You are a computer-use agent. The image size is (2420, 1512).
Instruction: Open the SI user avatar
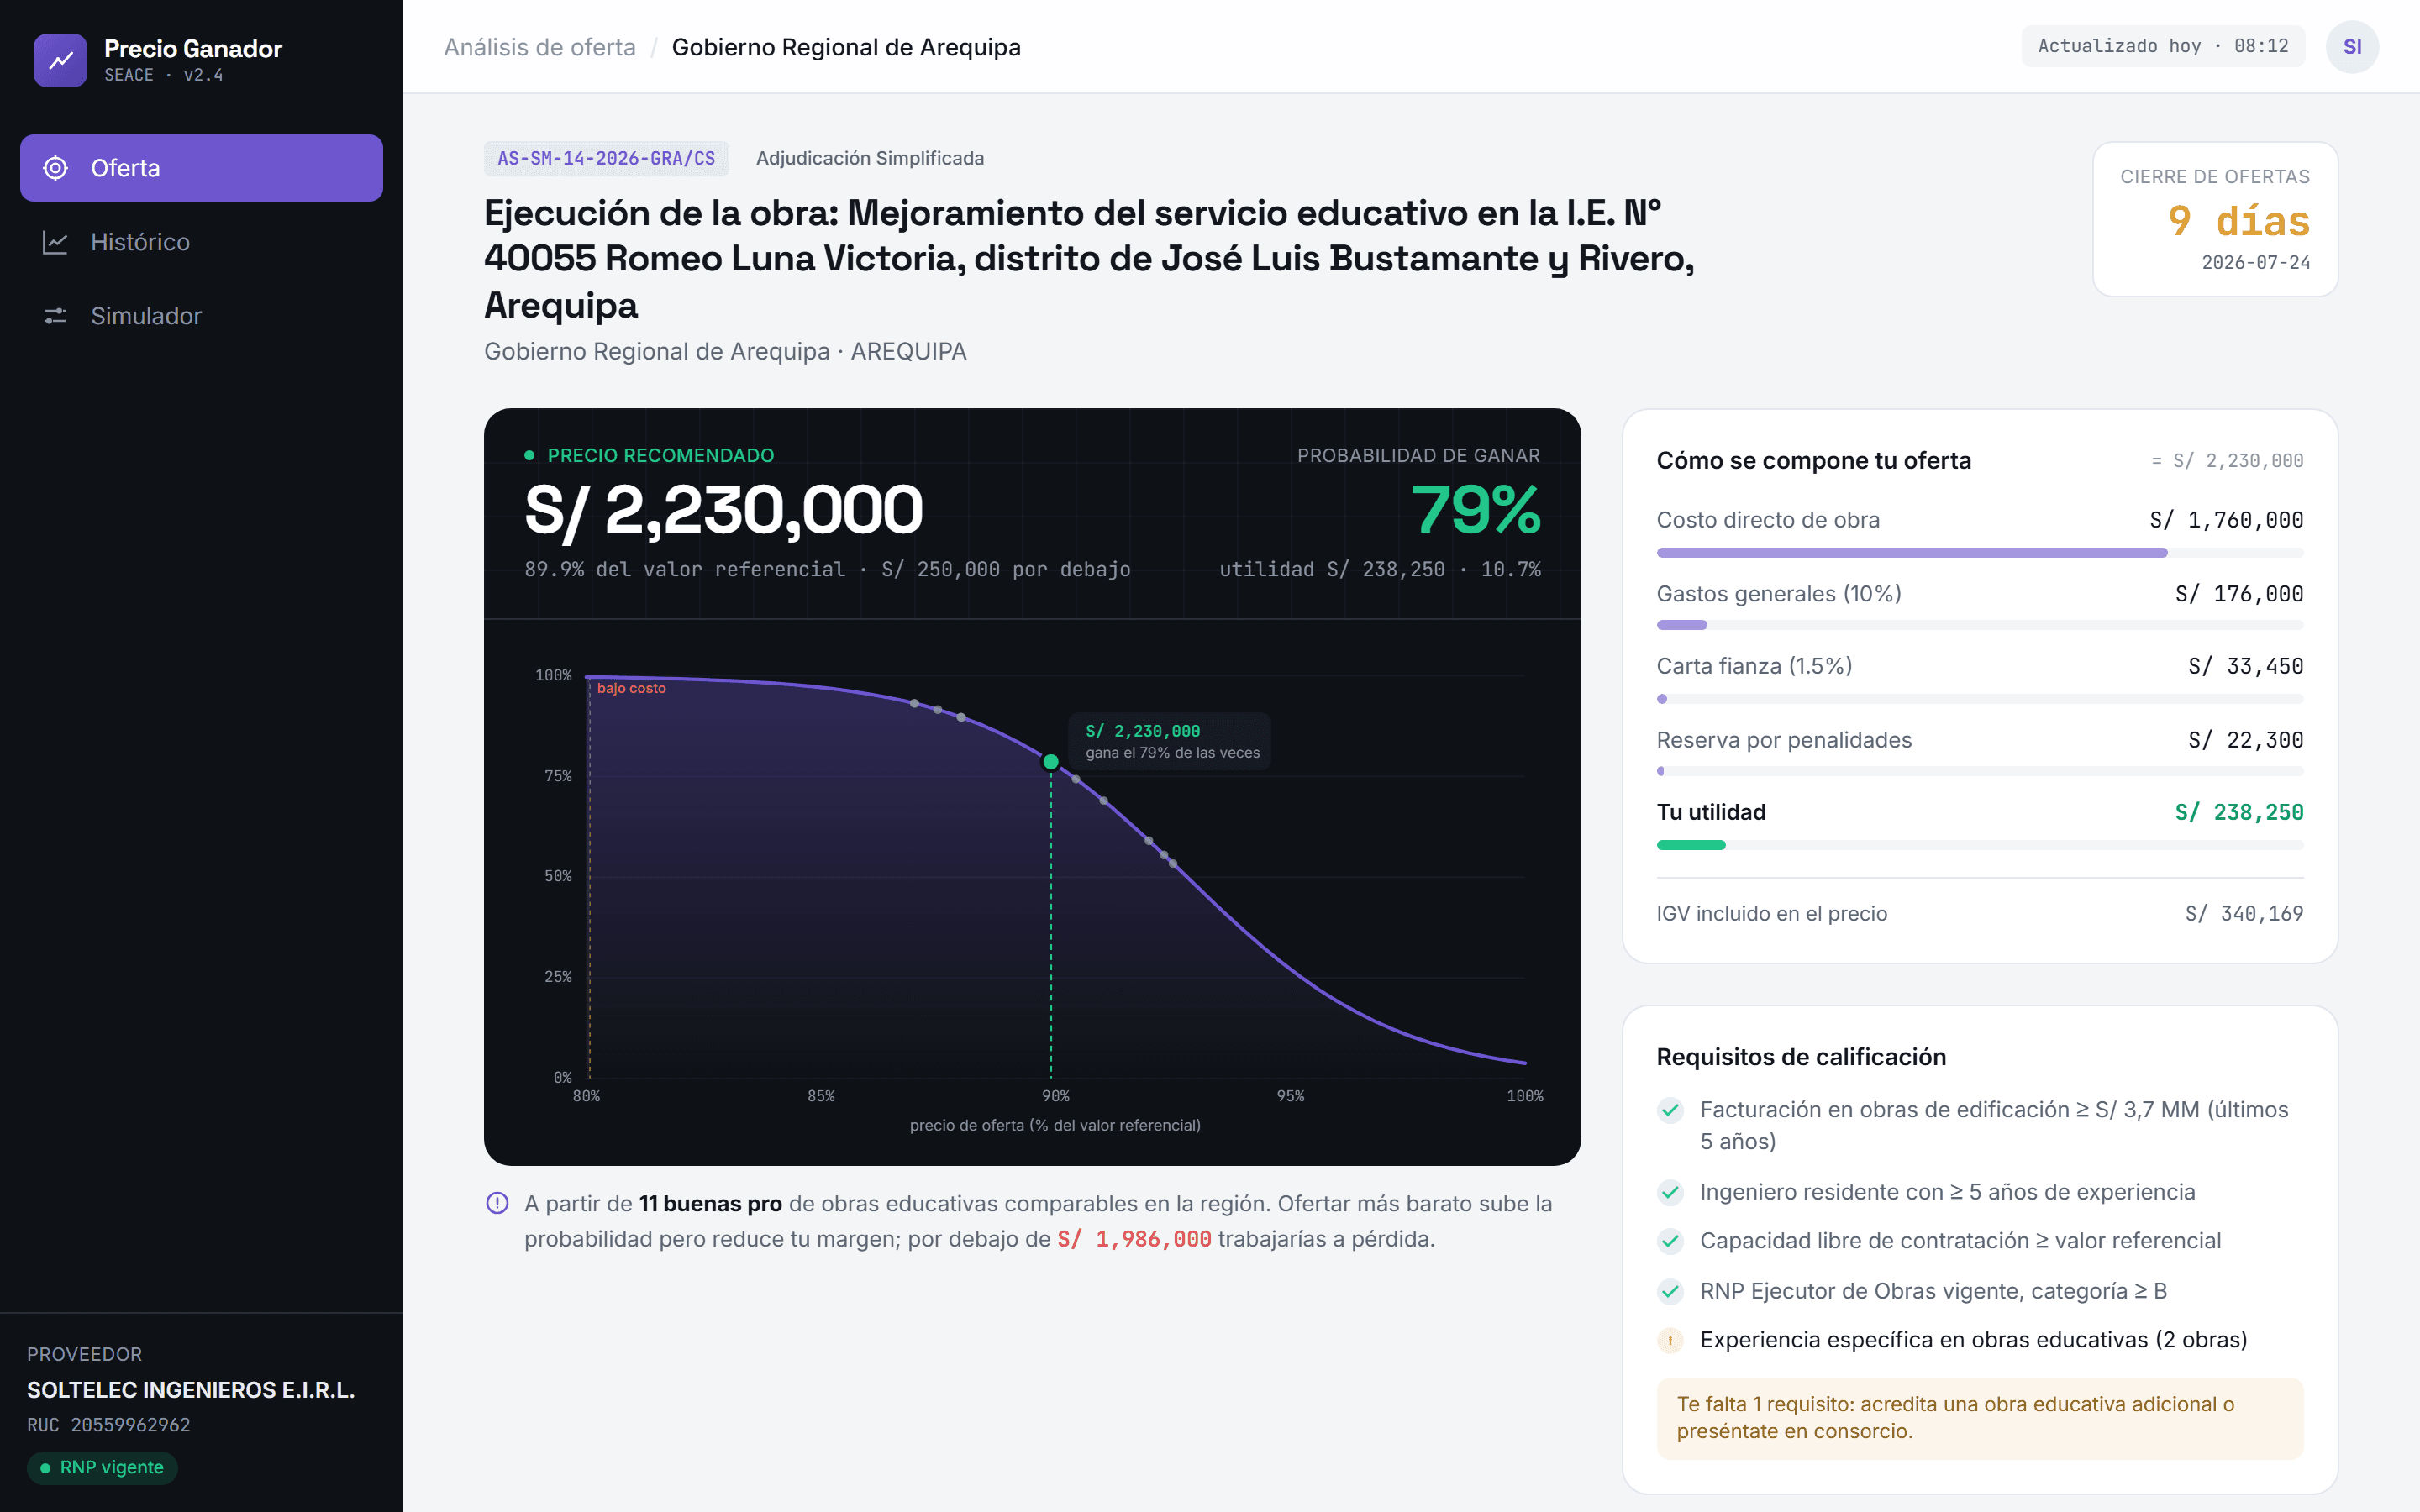coord(2352,47)
